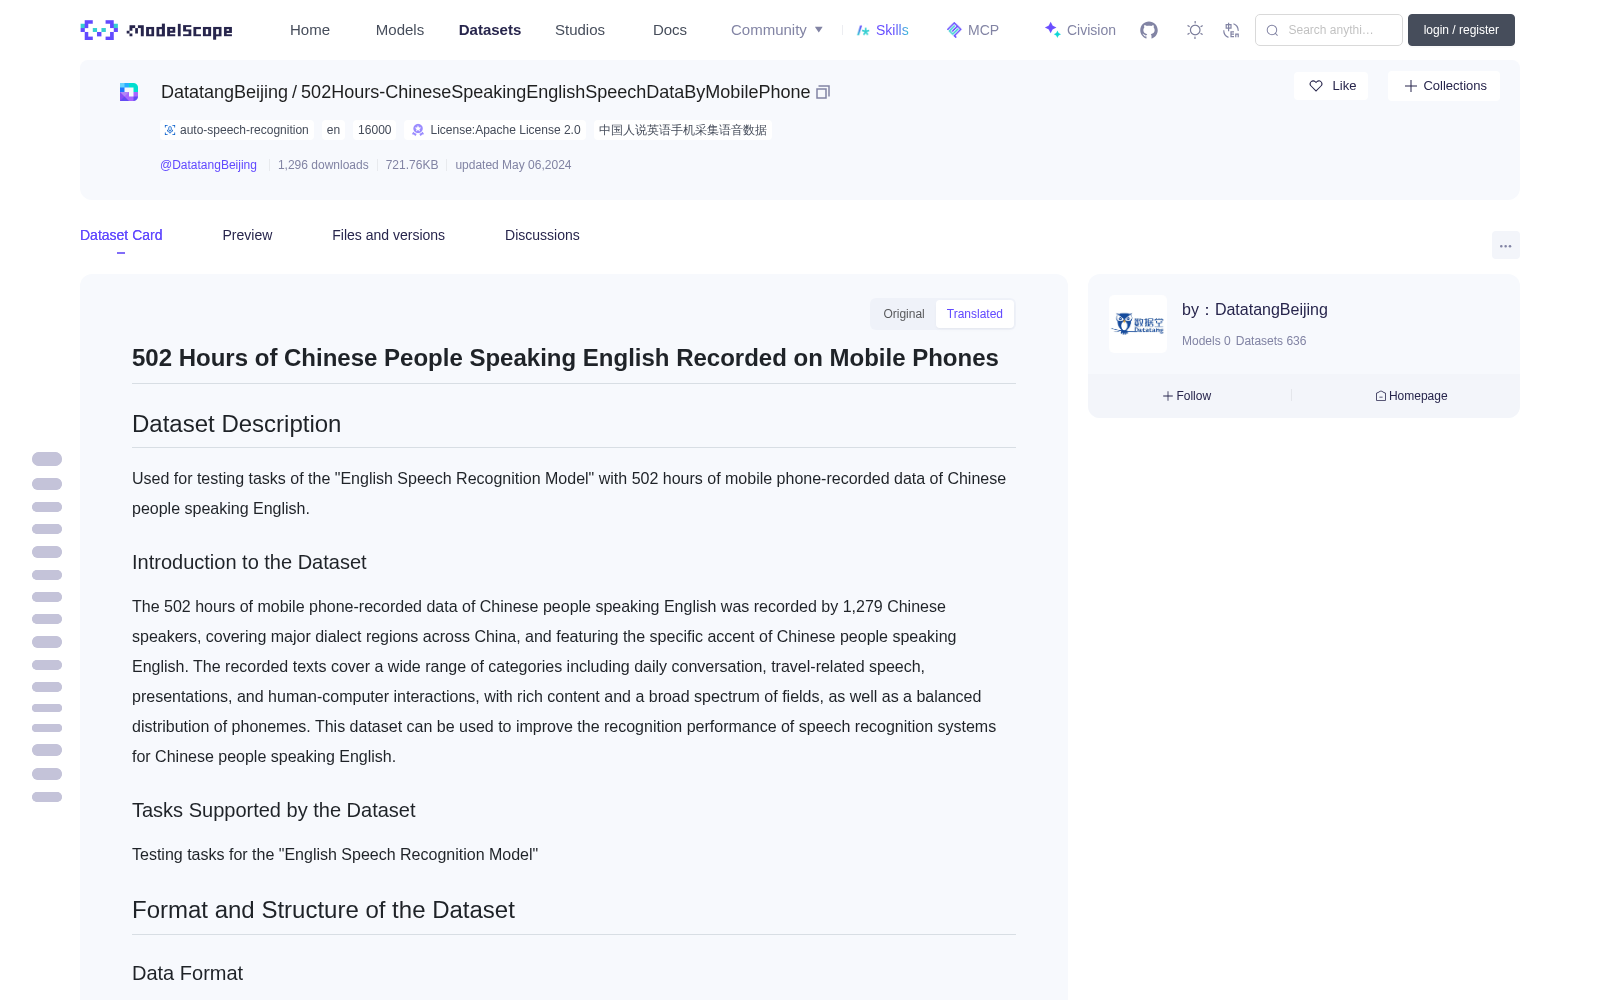Click the auto-speech-recognition tag
This screenshot has height=1000, width=1600.
237,130
